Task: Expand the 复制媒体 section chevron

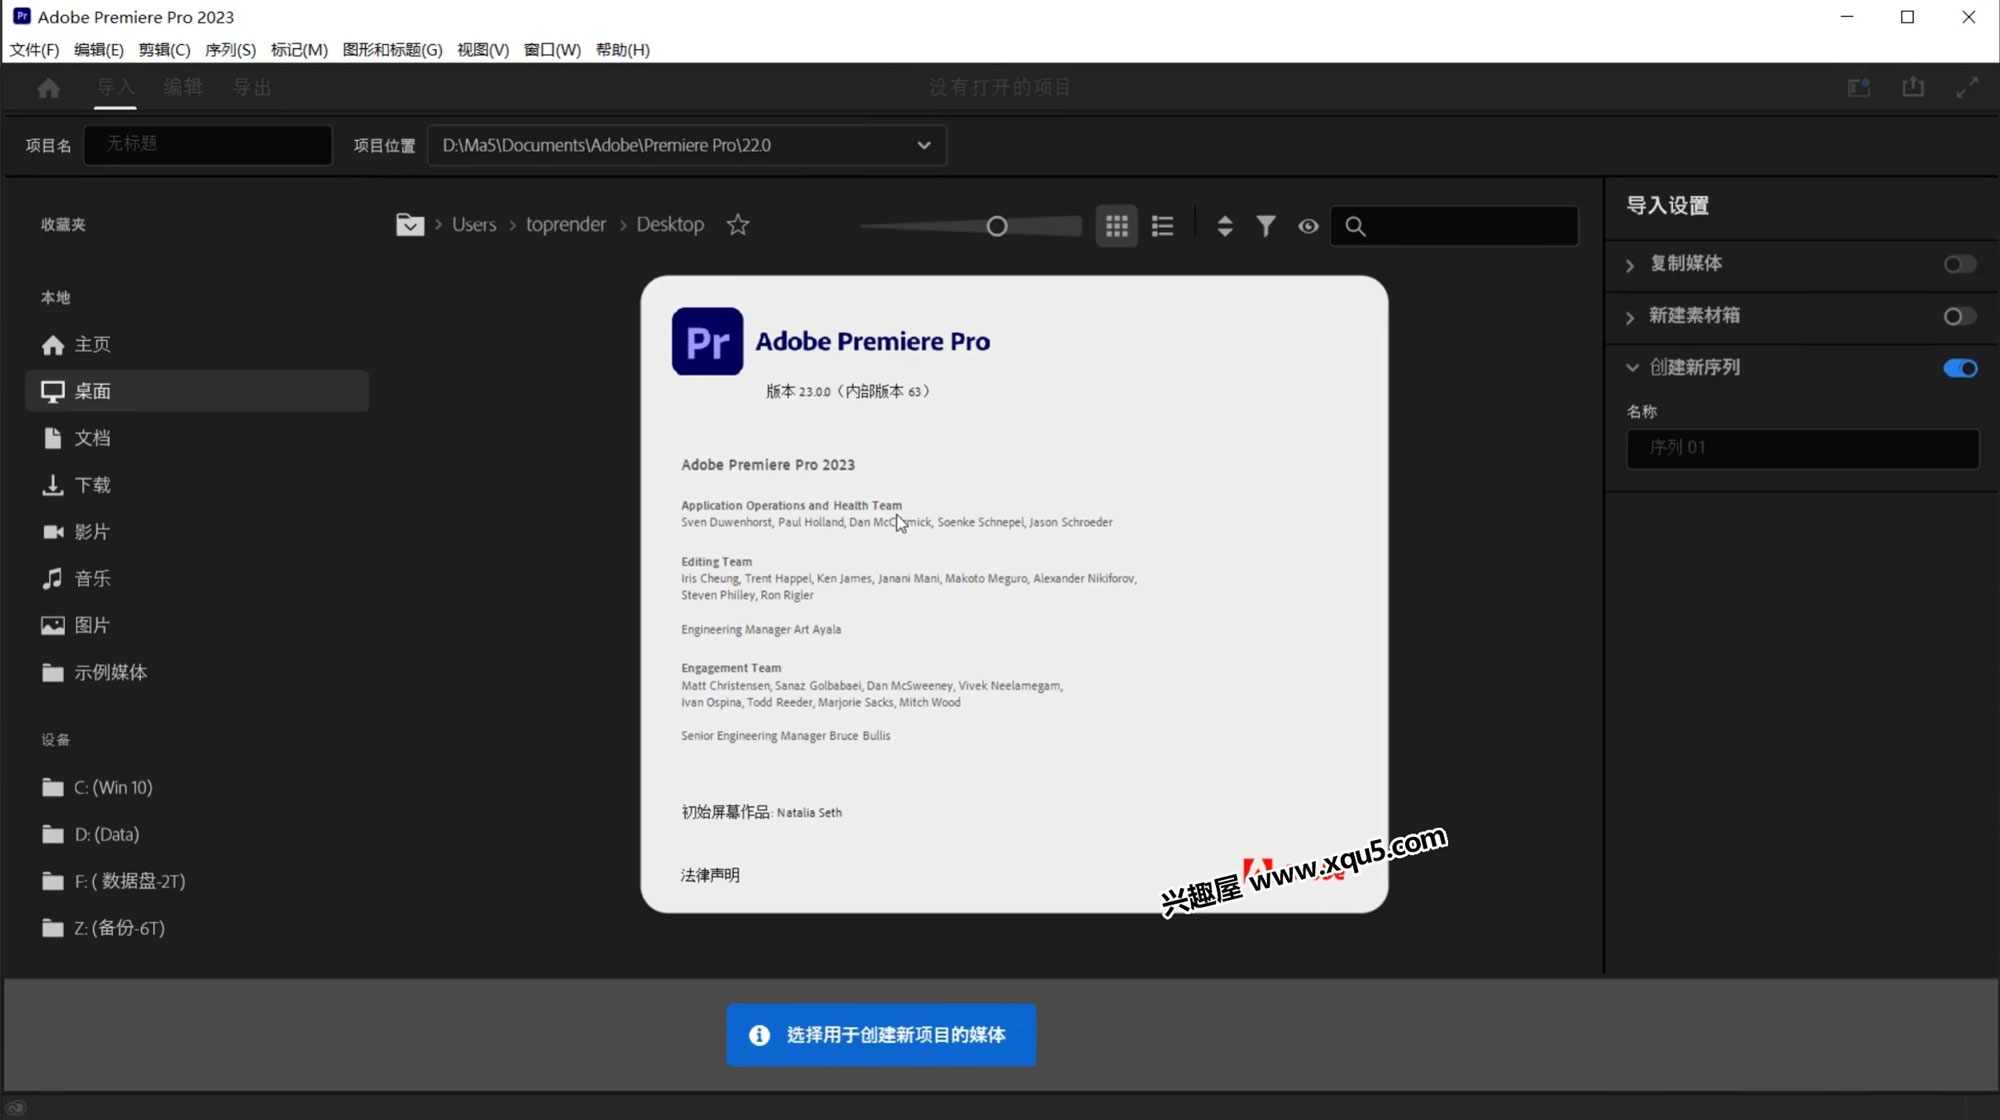Action: (1630, 265)
